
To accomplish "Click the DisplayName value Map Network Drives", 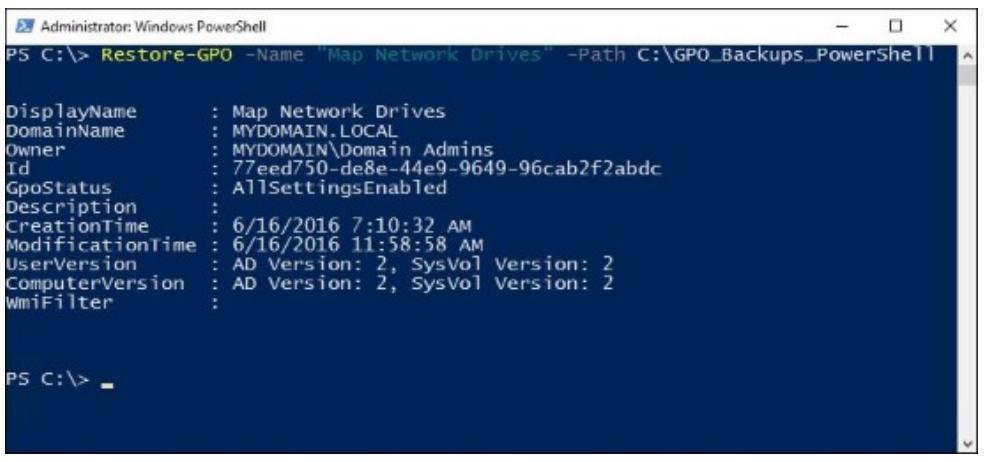I will 339,112.
